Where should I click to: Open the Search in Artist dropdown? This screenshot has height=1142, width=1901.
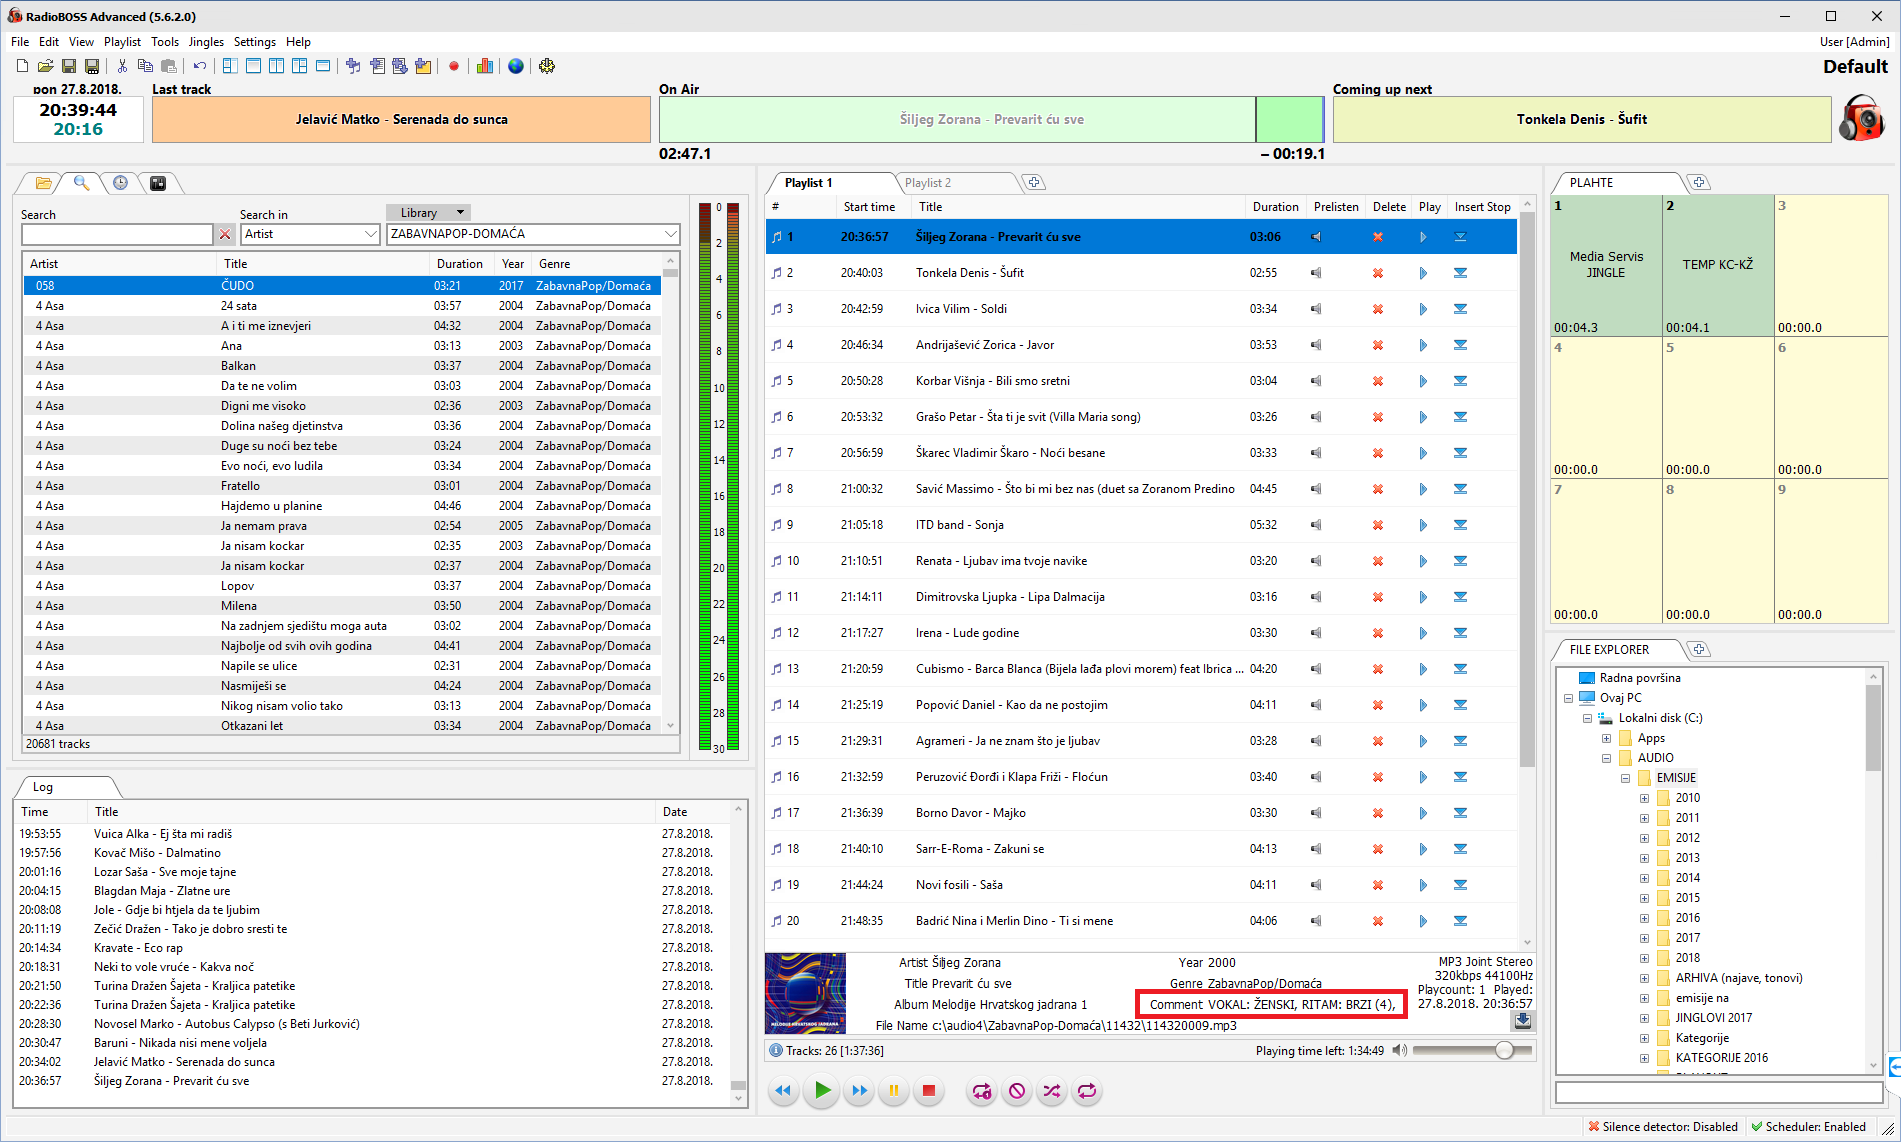(x=310, y=234)
